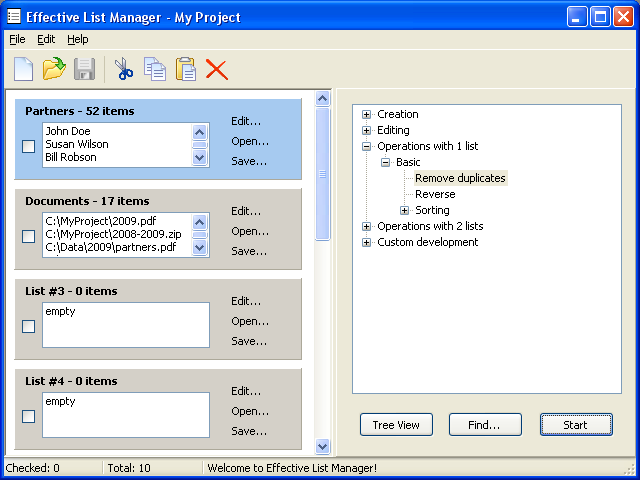This screenshot has width=640, height=480.
Task: Click Bill Robson in Partners list
Action: click(x=71, y=157)
